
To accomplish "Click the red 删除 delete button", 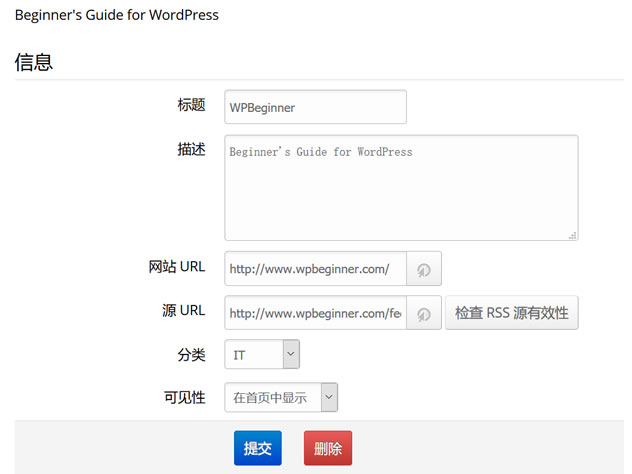I will point(328,448).
